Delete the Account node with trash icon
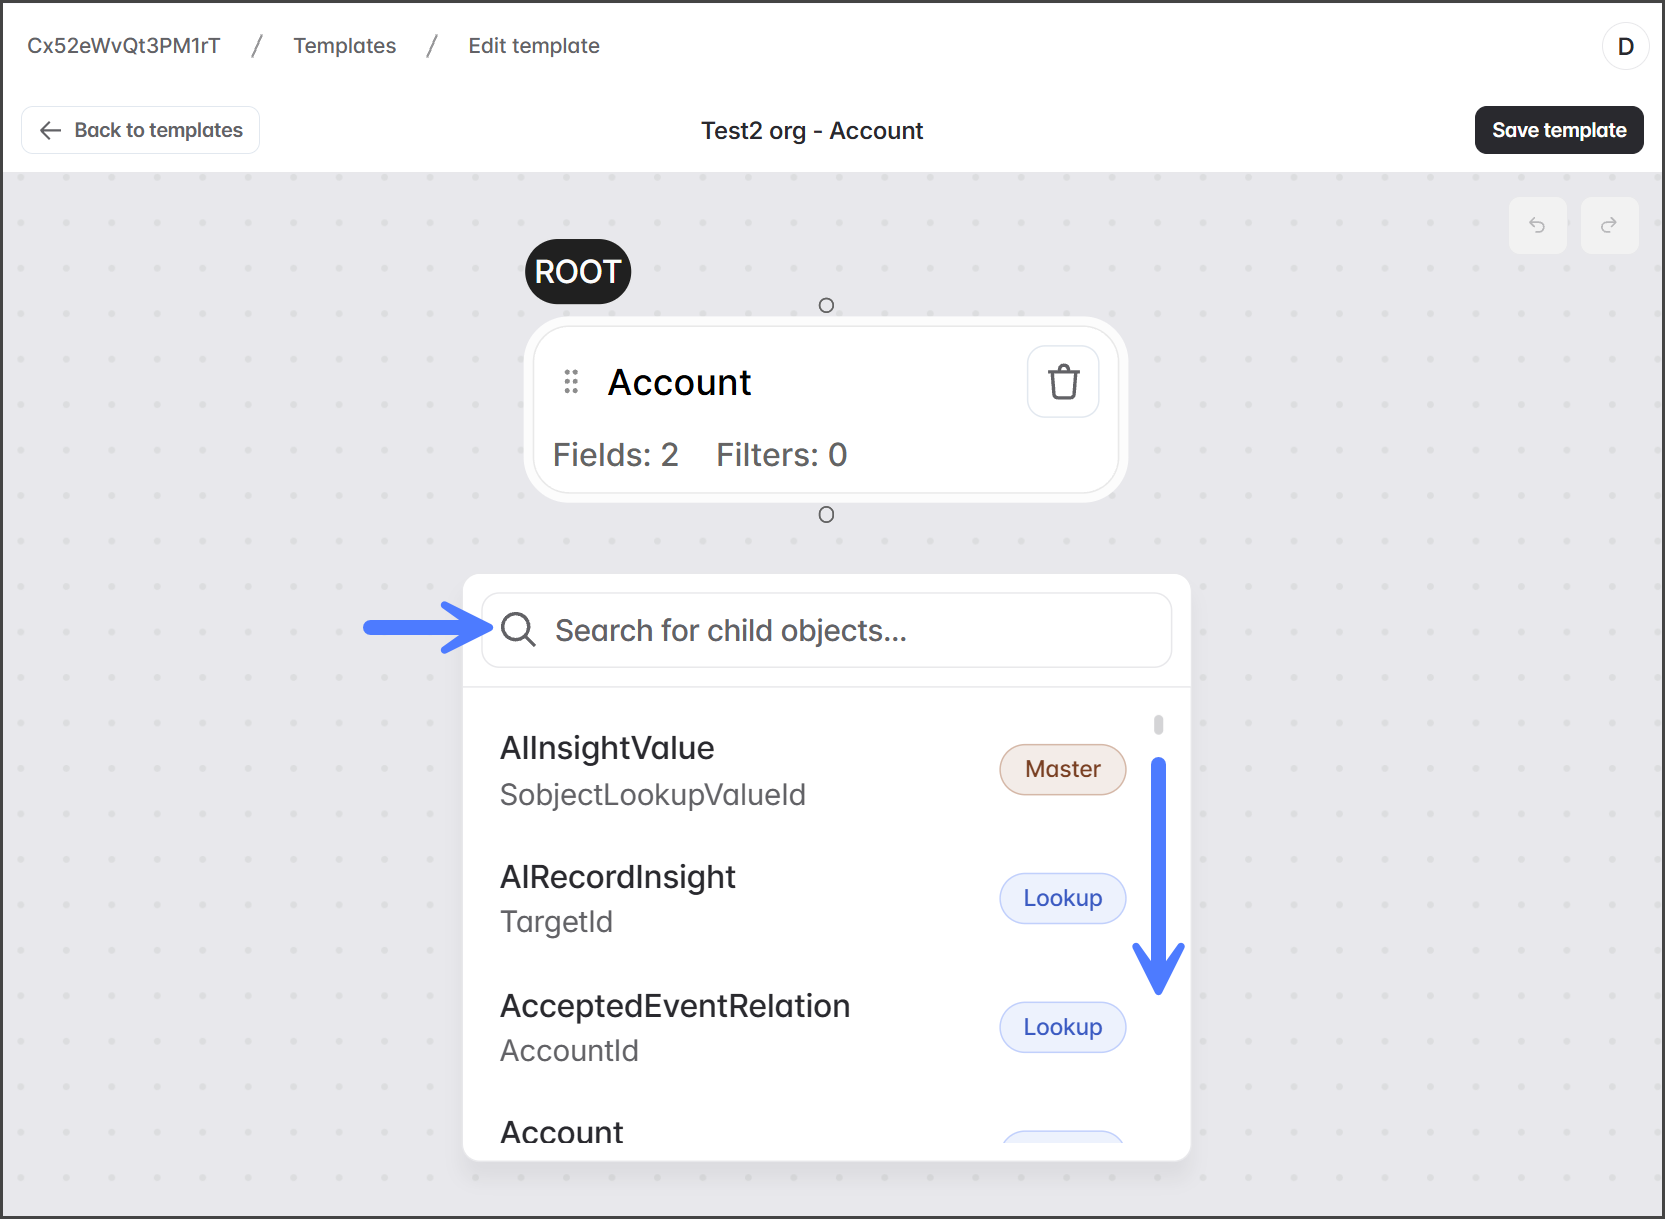Viewport: 1665px width, 1219px height. [x=1063, y=382]
